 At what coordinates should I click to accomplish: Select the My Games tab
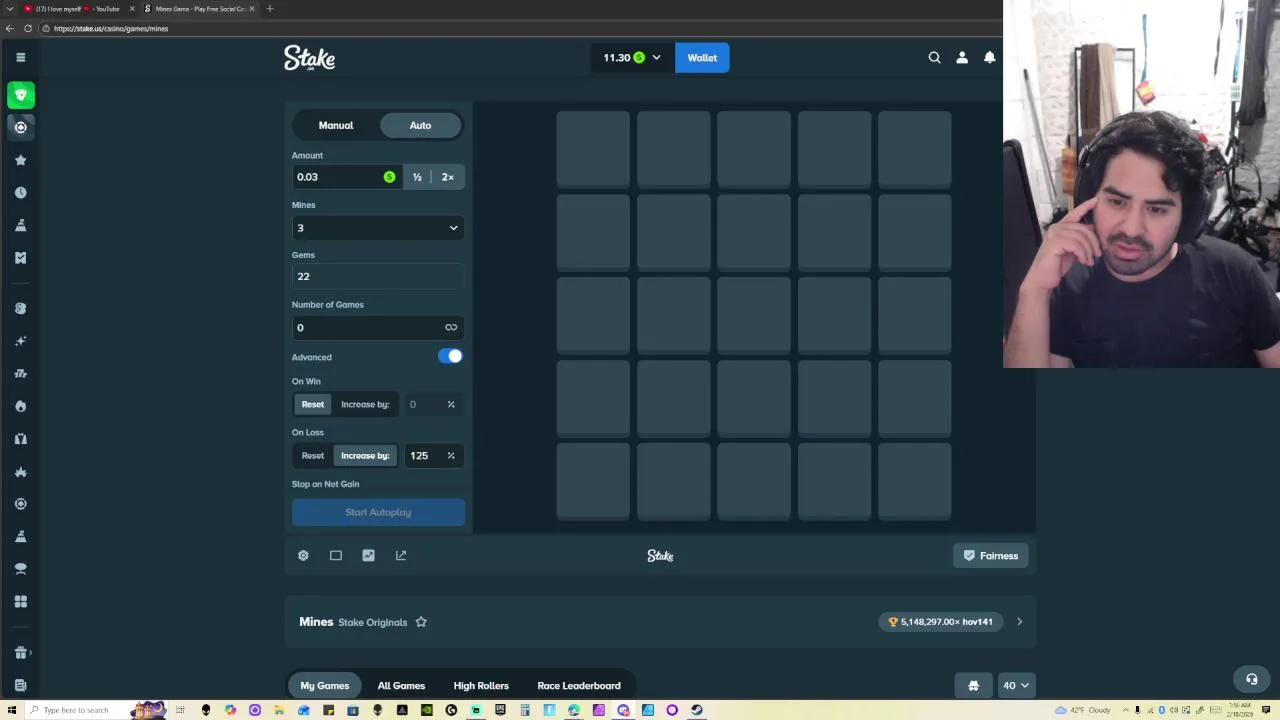(x=325, y=686)
